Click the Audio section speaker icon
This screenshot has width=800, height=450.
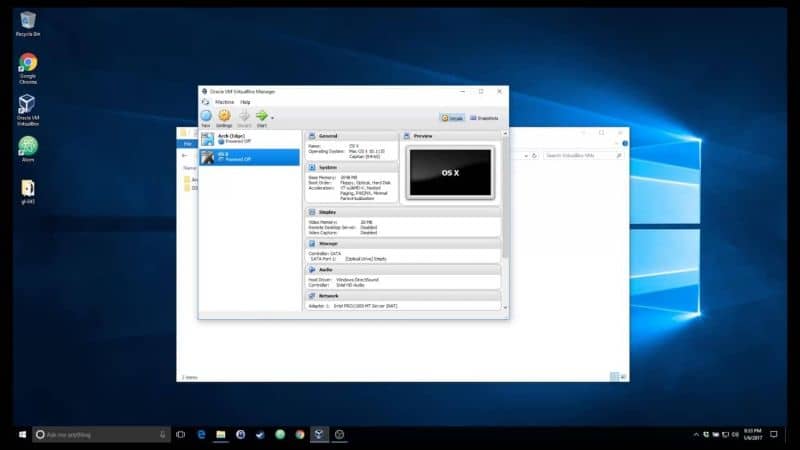[x=312, y=269]
